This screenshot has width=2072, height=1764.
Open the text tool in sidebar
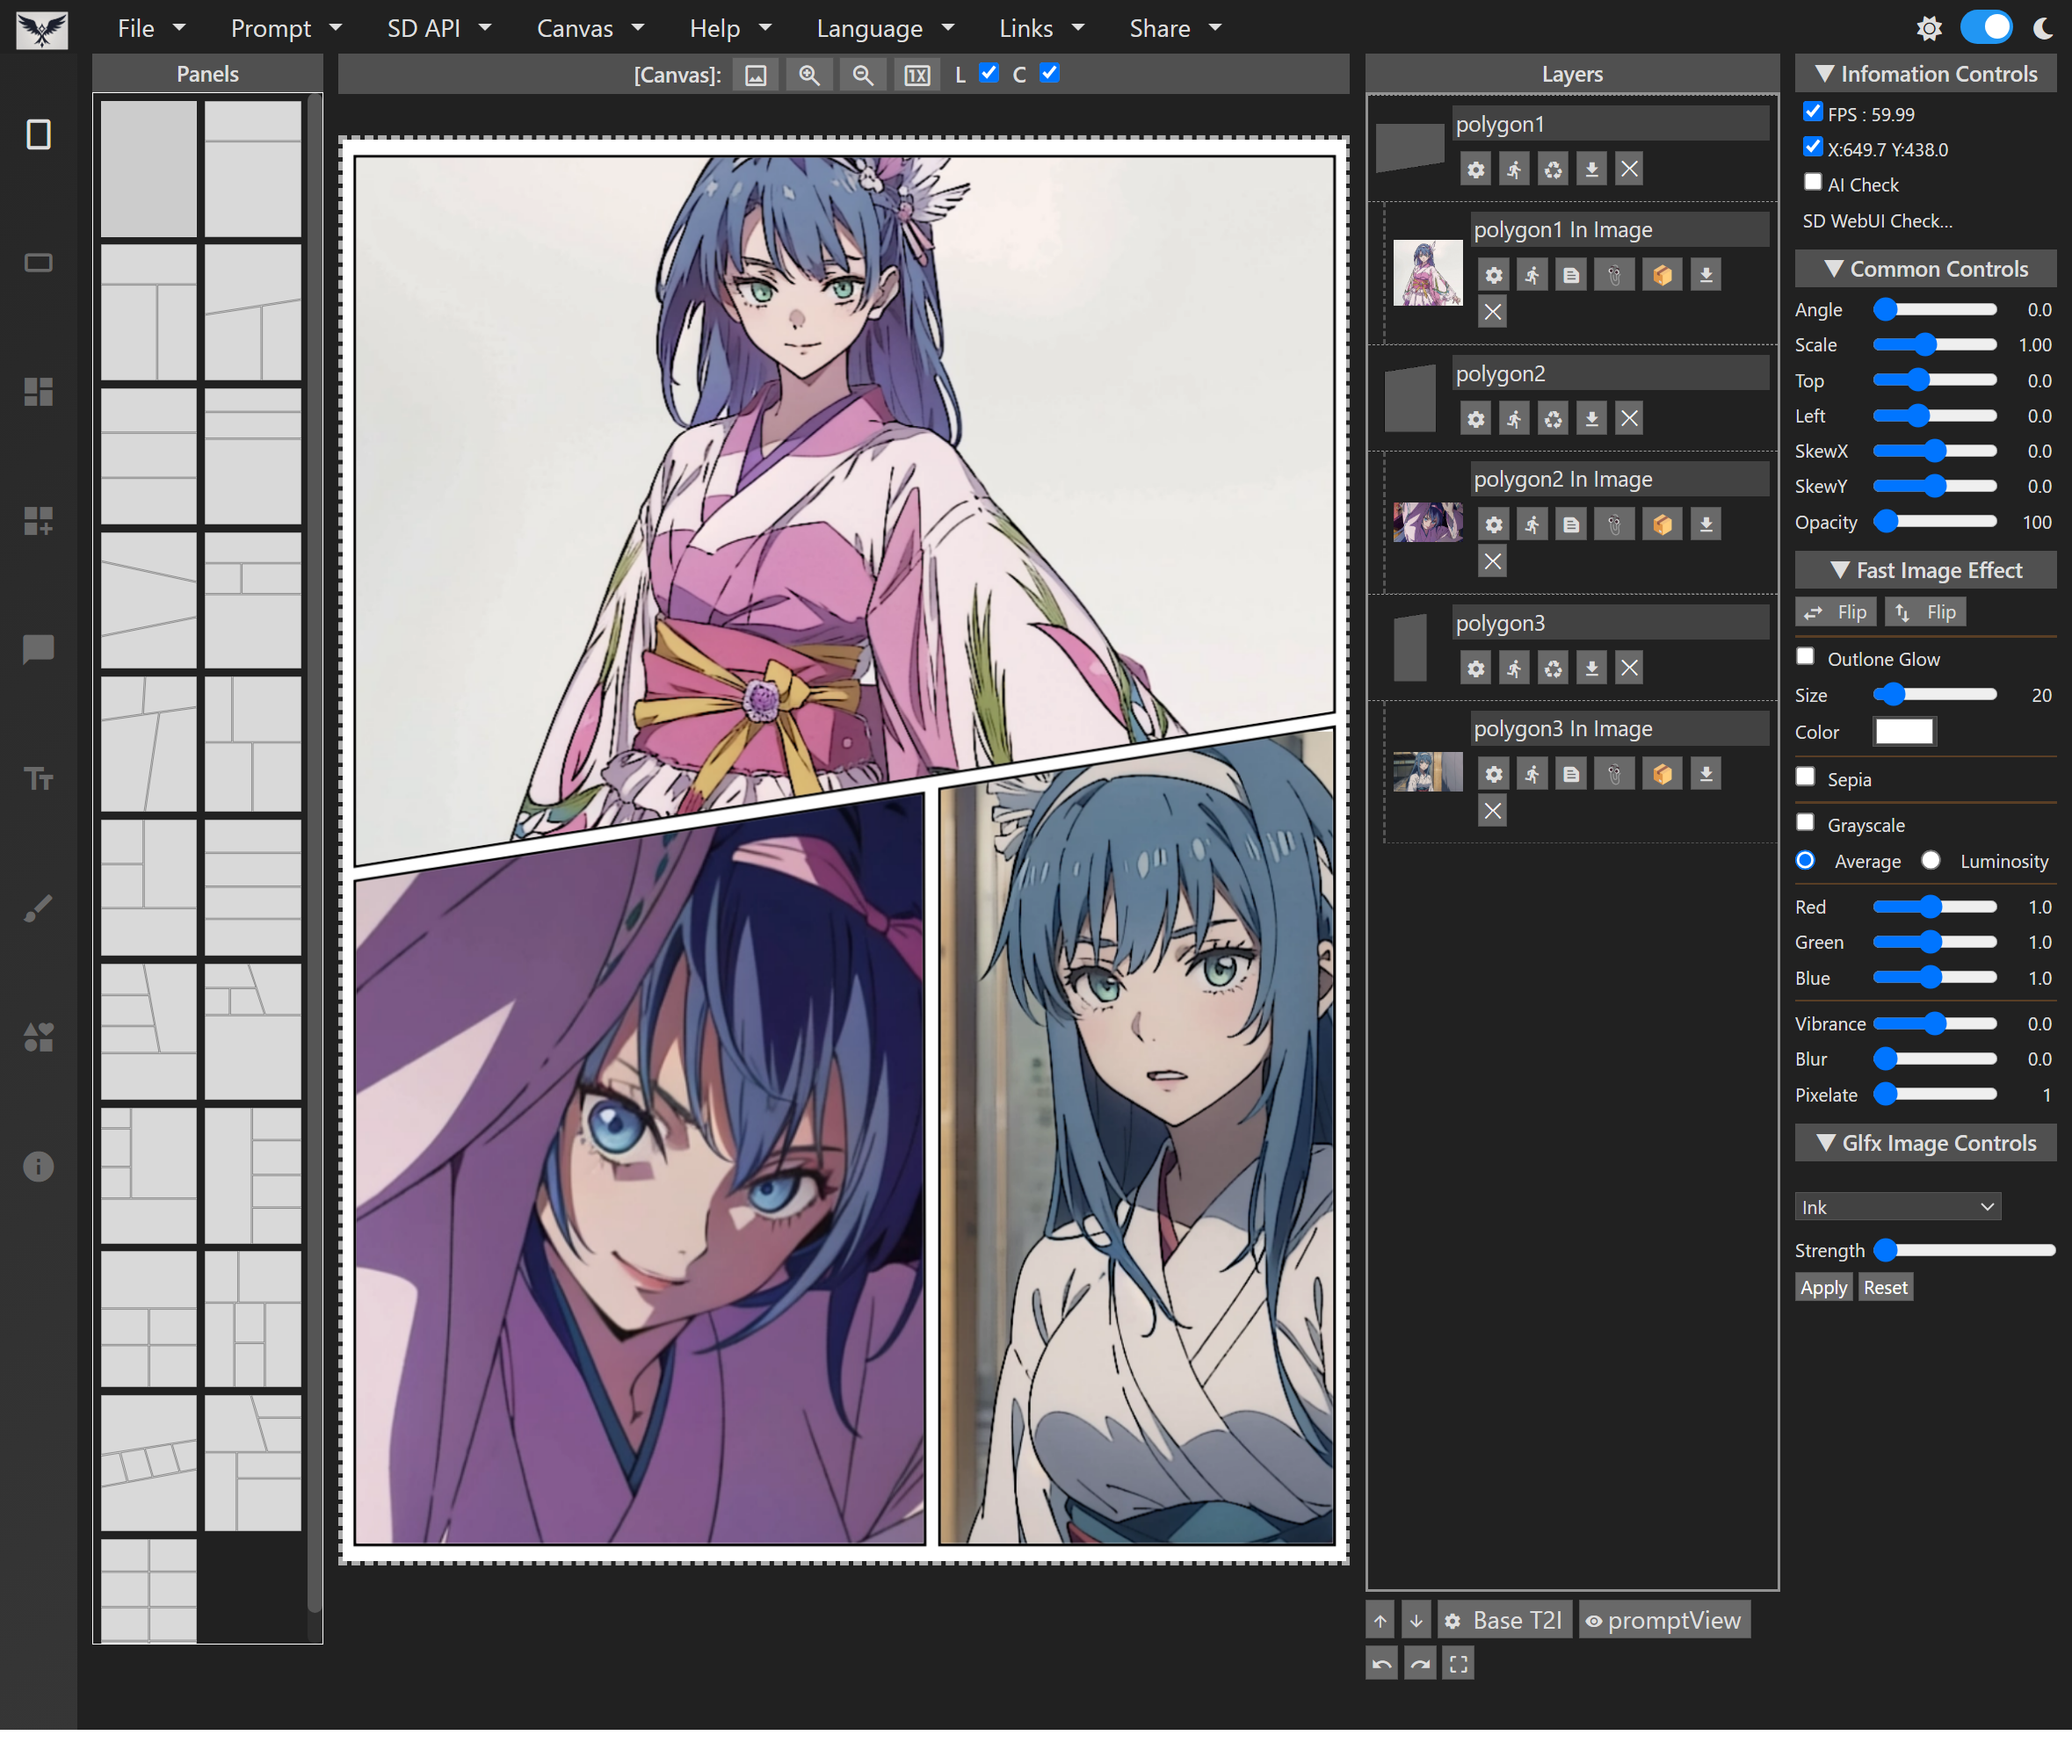tap(38, 779)
